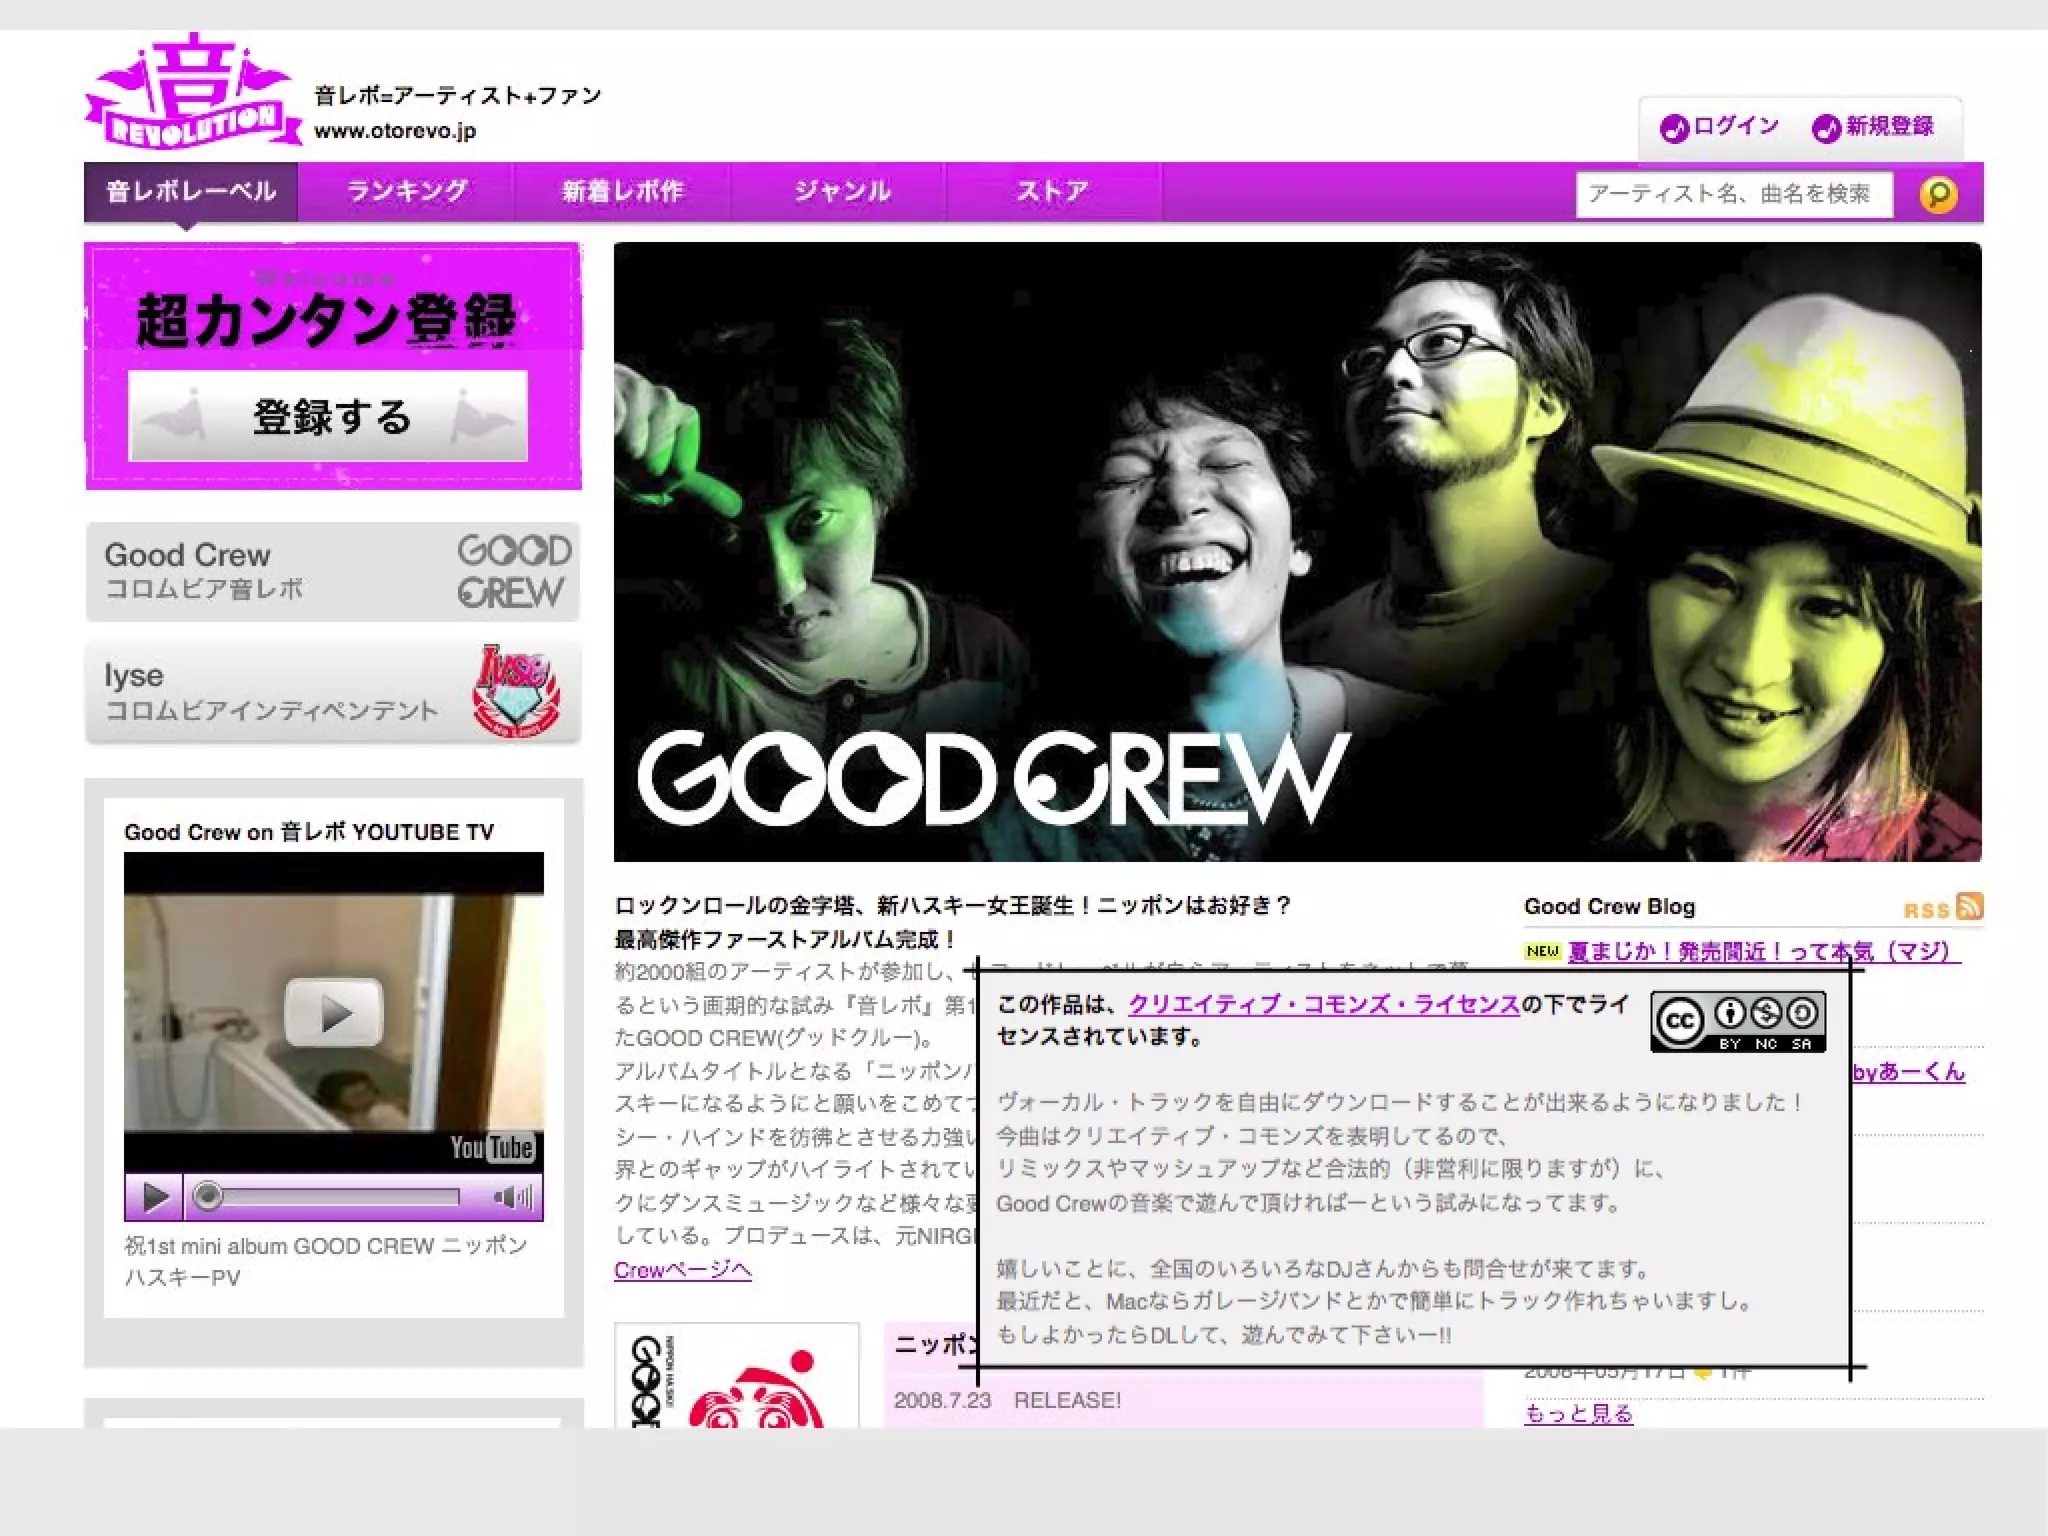Open the RSS feed icon
This screenshot has width=2048, height=1536.
(1969, 906)
